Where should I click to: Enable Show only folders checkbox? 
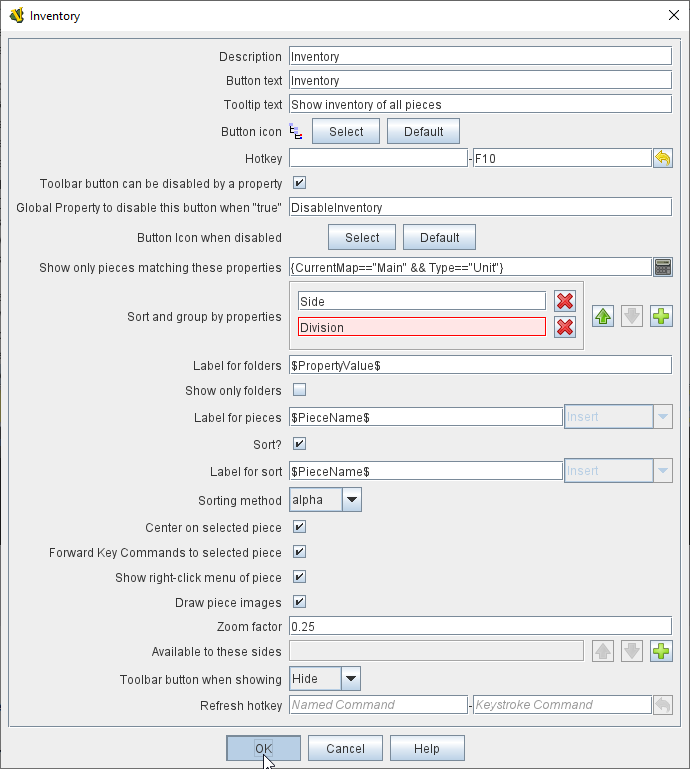click(299, 390)
